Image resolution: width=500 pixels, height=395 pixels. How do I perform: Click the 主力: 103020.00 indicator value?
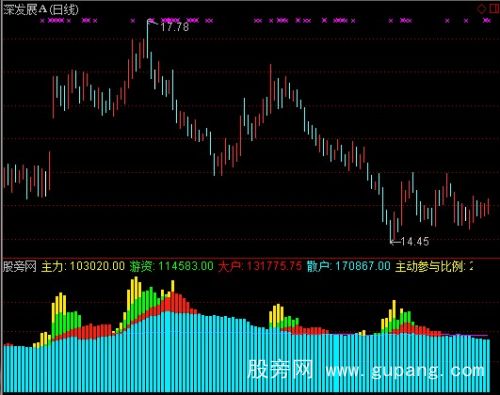pyautogui.click(x=83, y=266)
